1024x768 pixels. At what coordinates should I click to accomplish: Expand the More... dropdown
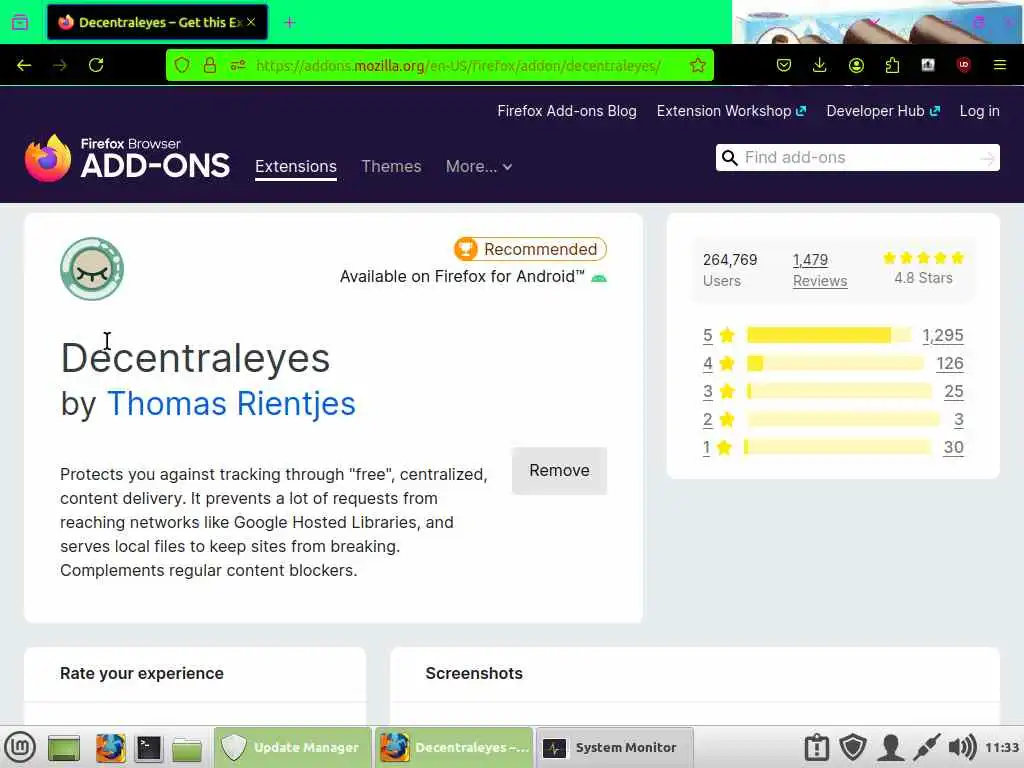[479, 167]
